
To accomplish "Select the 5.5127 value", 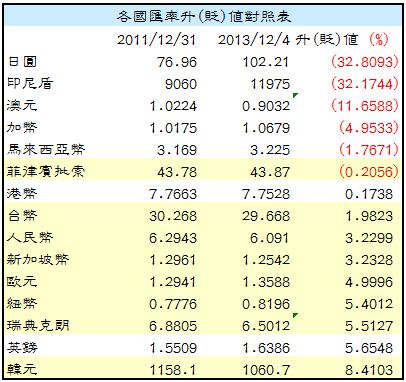I will [x=369, y=326].
